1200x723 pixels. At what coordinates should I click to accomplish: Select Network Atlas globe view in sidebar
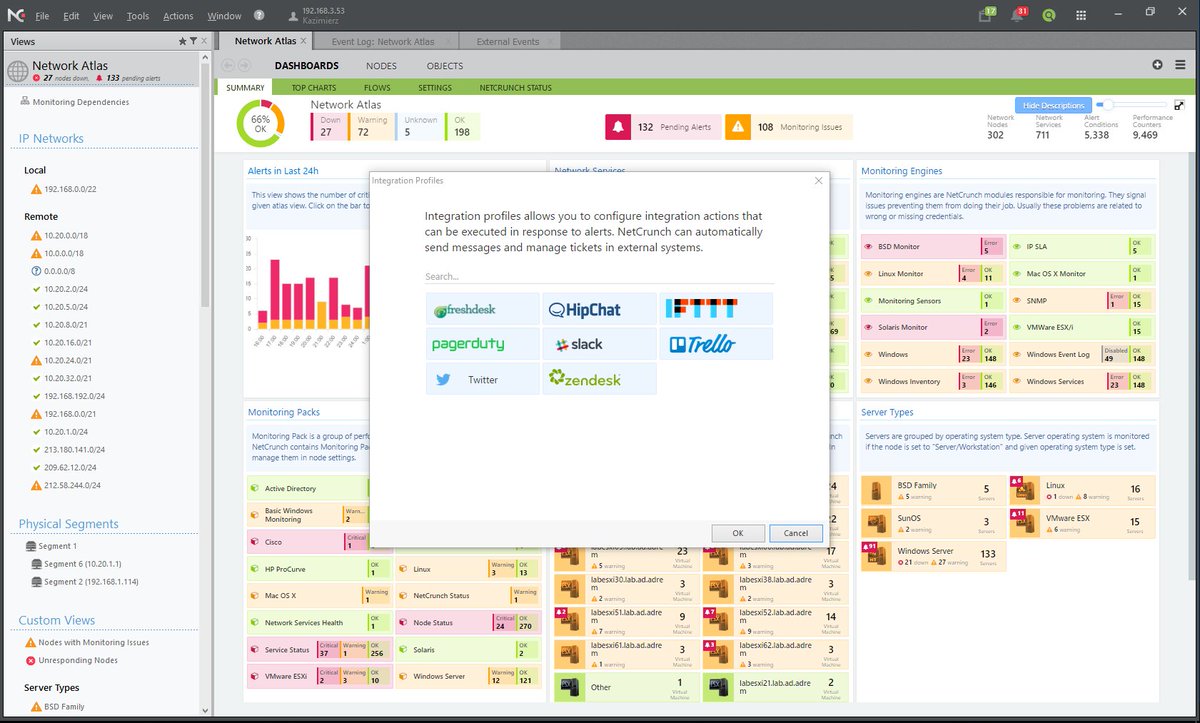[17, 71]
